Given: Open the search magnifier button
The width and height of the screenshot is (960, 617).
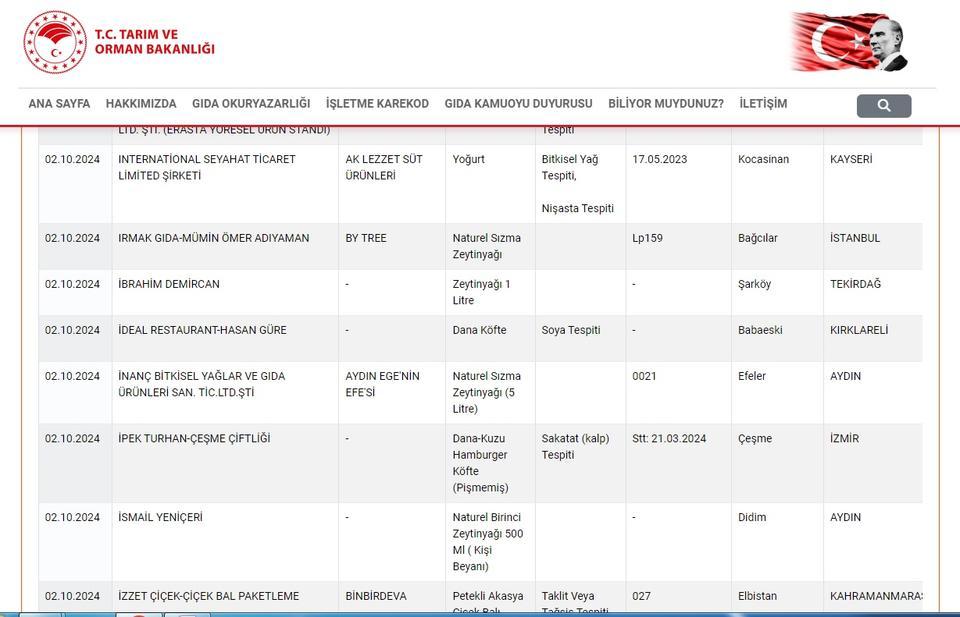Looking at the screenshot, I should click(x=883, y=105).
